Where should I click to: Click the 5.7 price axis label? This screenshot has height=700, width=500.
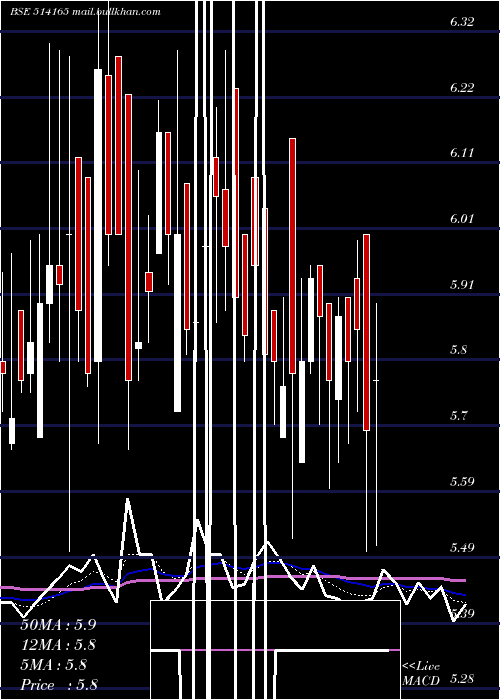[458, 416]
